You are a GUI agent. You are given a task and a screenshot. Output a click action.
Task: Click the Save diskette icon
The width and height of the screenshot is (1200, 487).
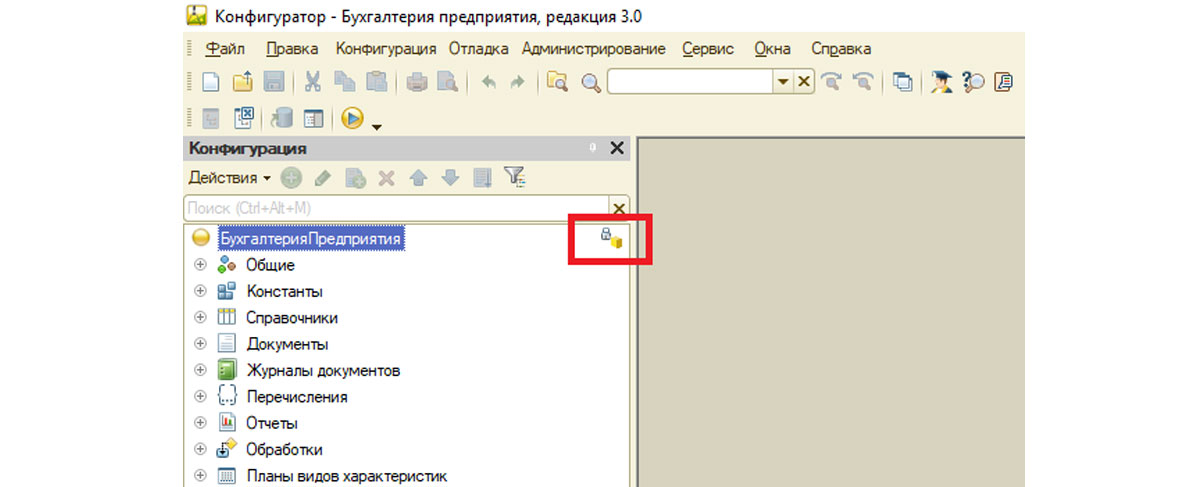pos(272,82)
